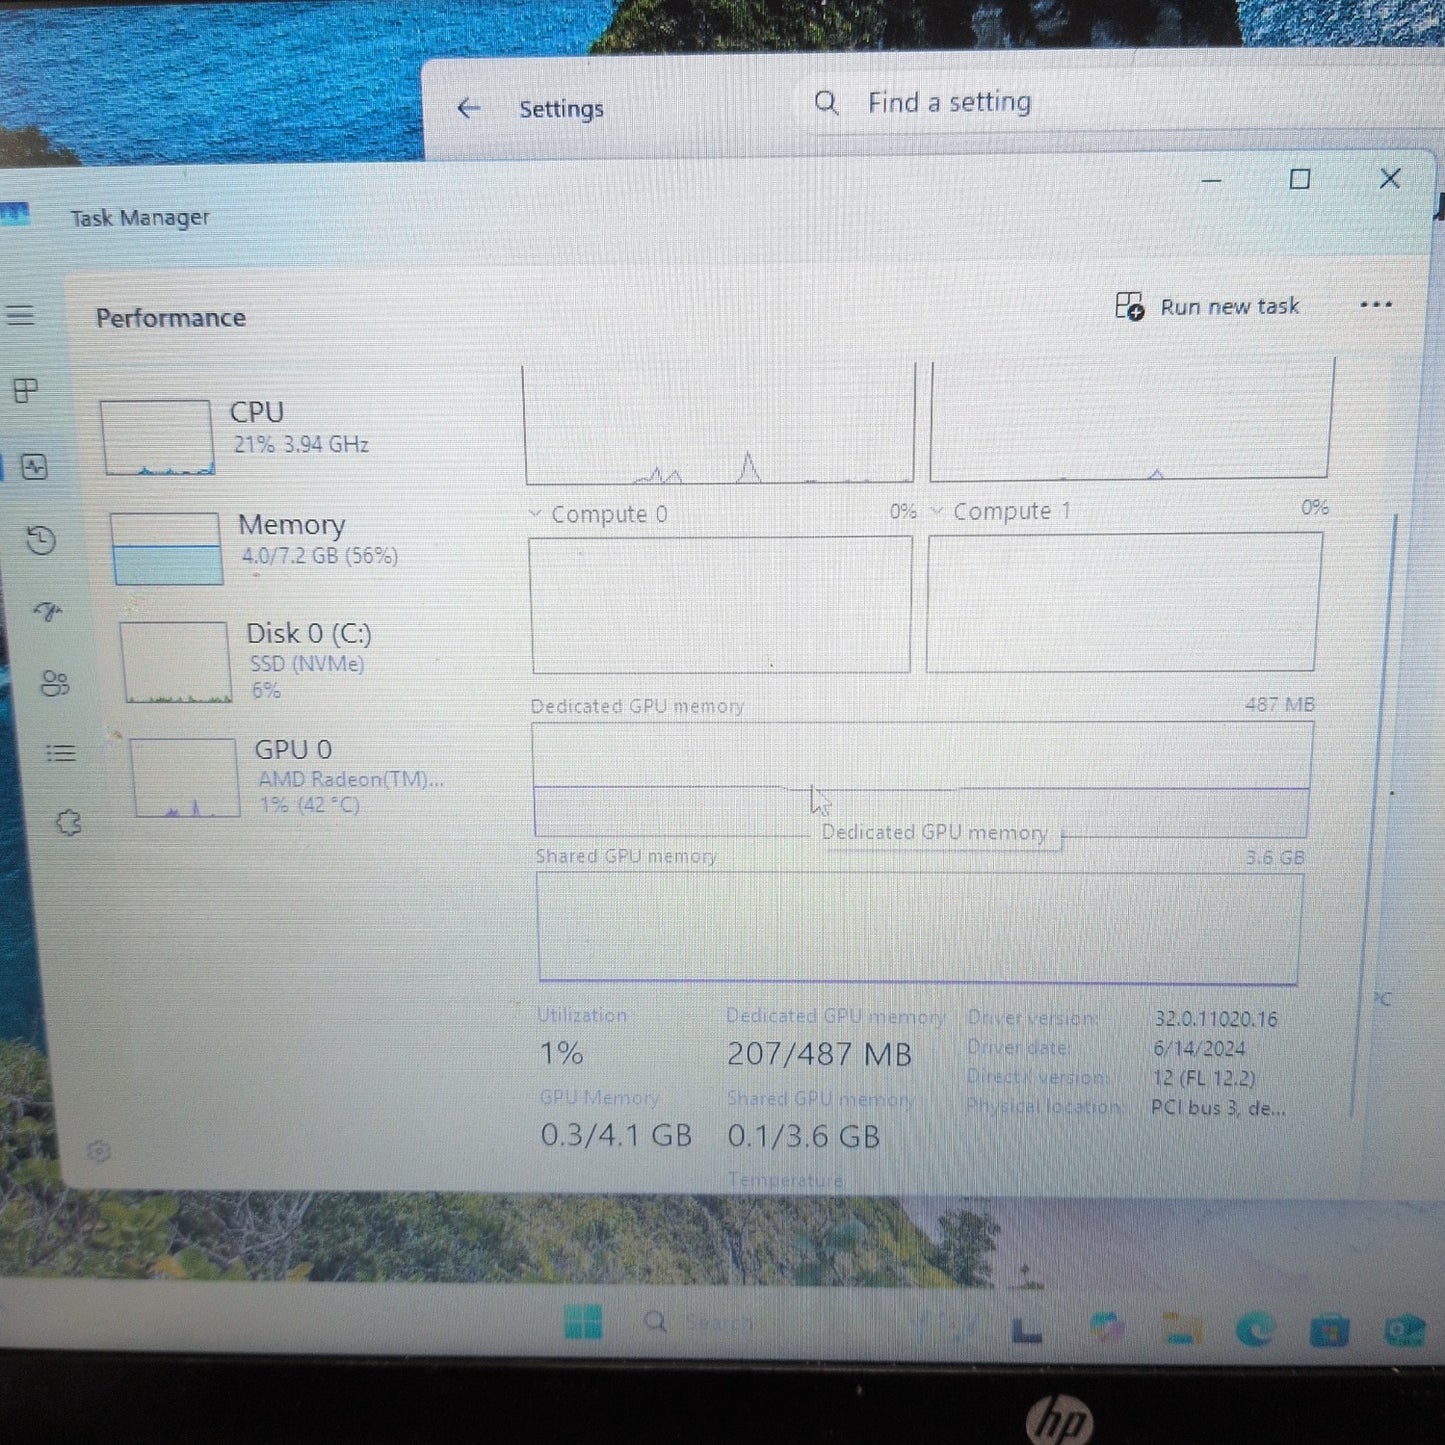This screenshot has width=1445, height=1445.
Task: Click the Compute 0 graph
Action: click(x=720, y=604)
